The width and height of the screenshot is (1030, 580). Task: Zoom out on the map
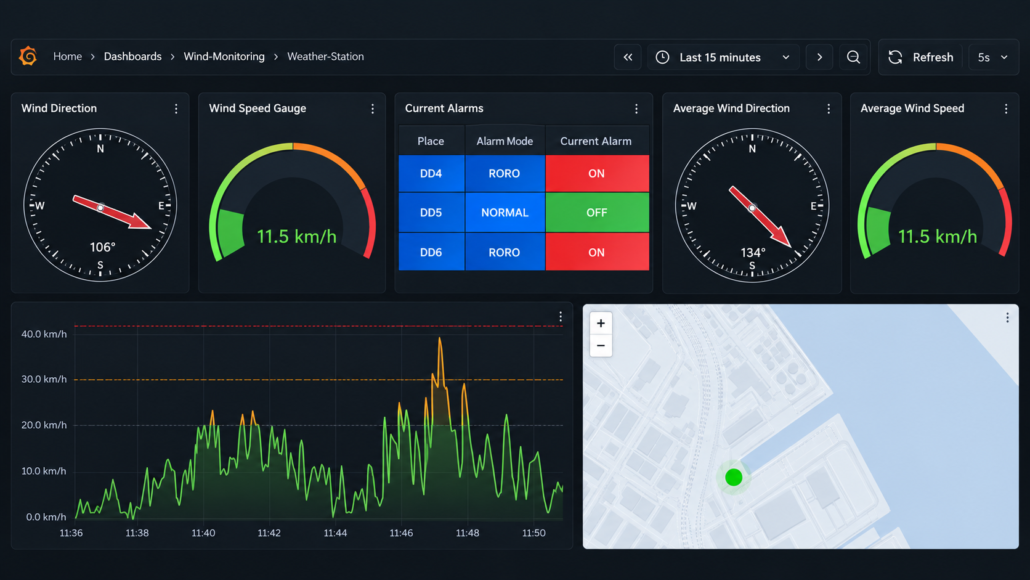pyautogui.click(x=600, y=346)
